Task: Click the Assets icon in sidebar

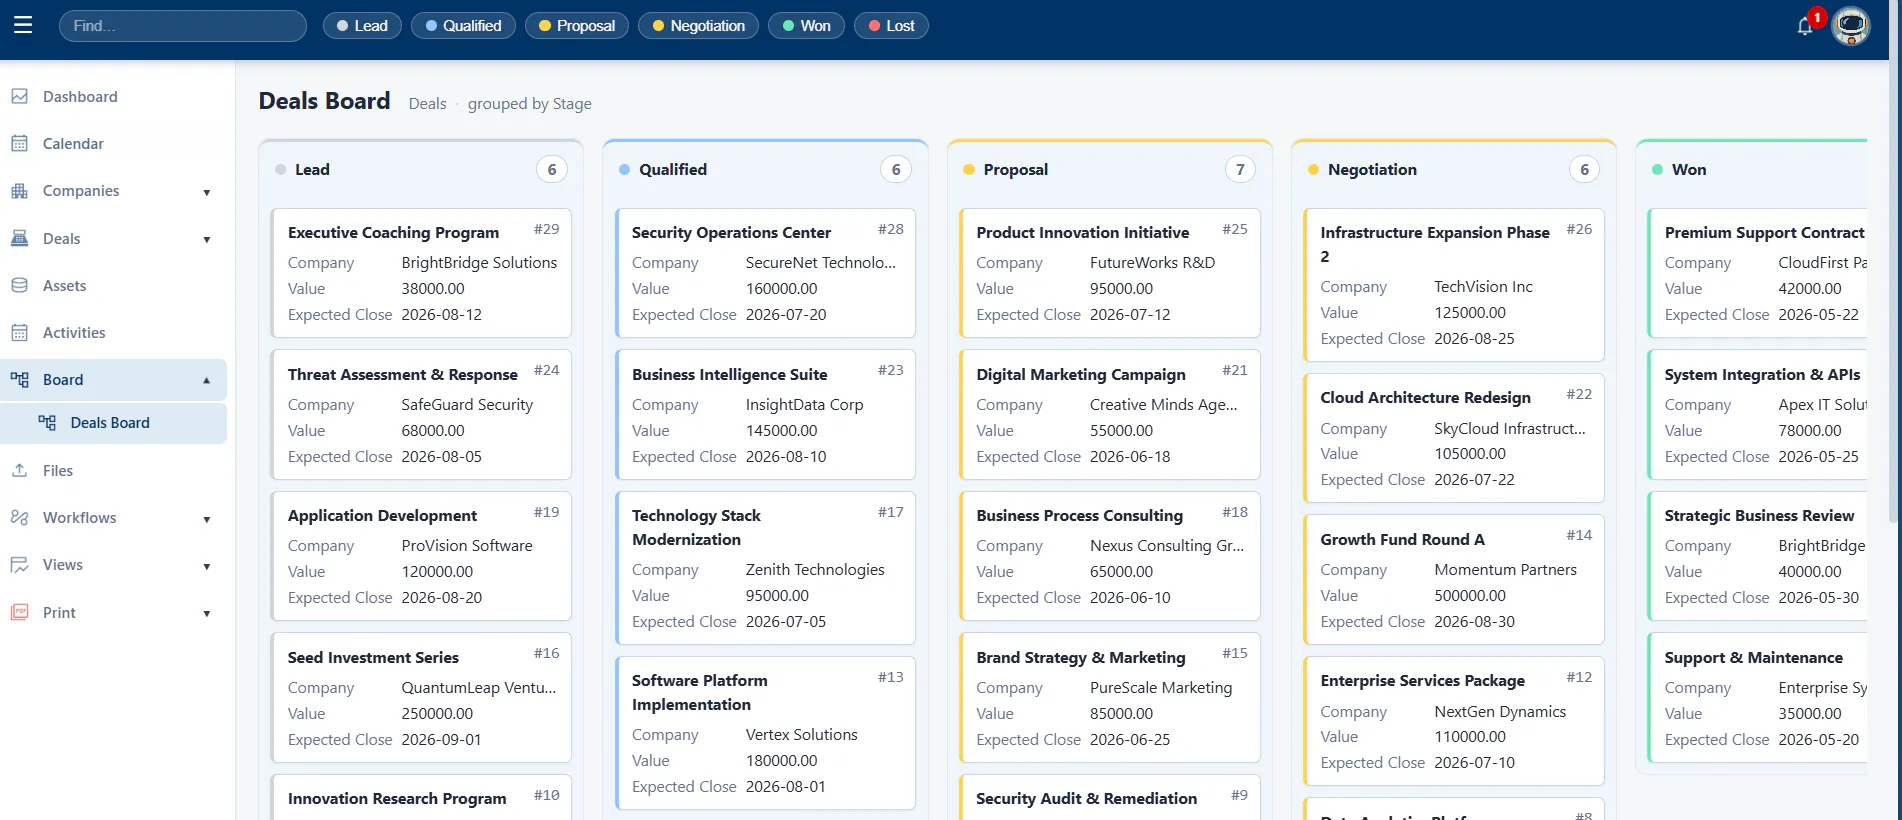Action: pos(19,285)
